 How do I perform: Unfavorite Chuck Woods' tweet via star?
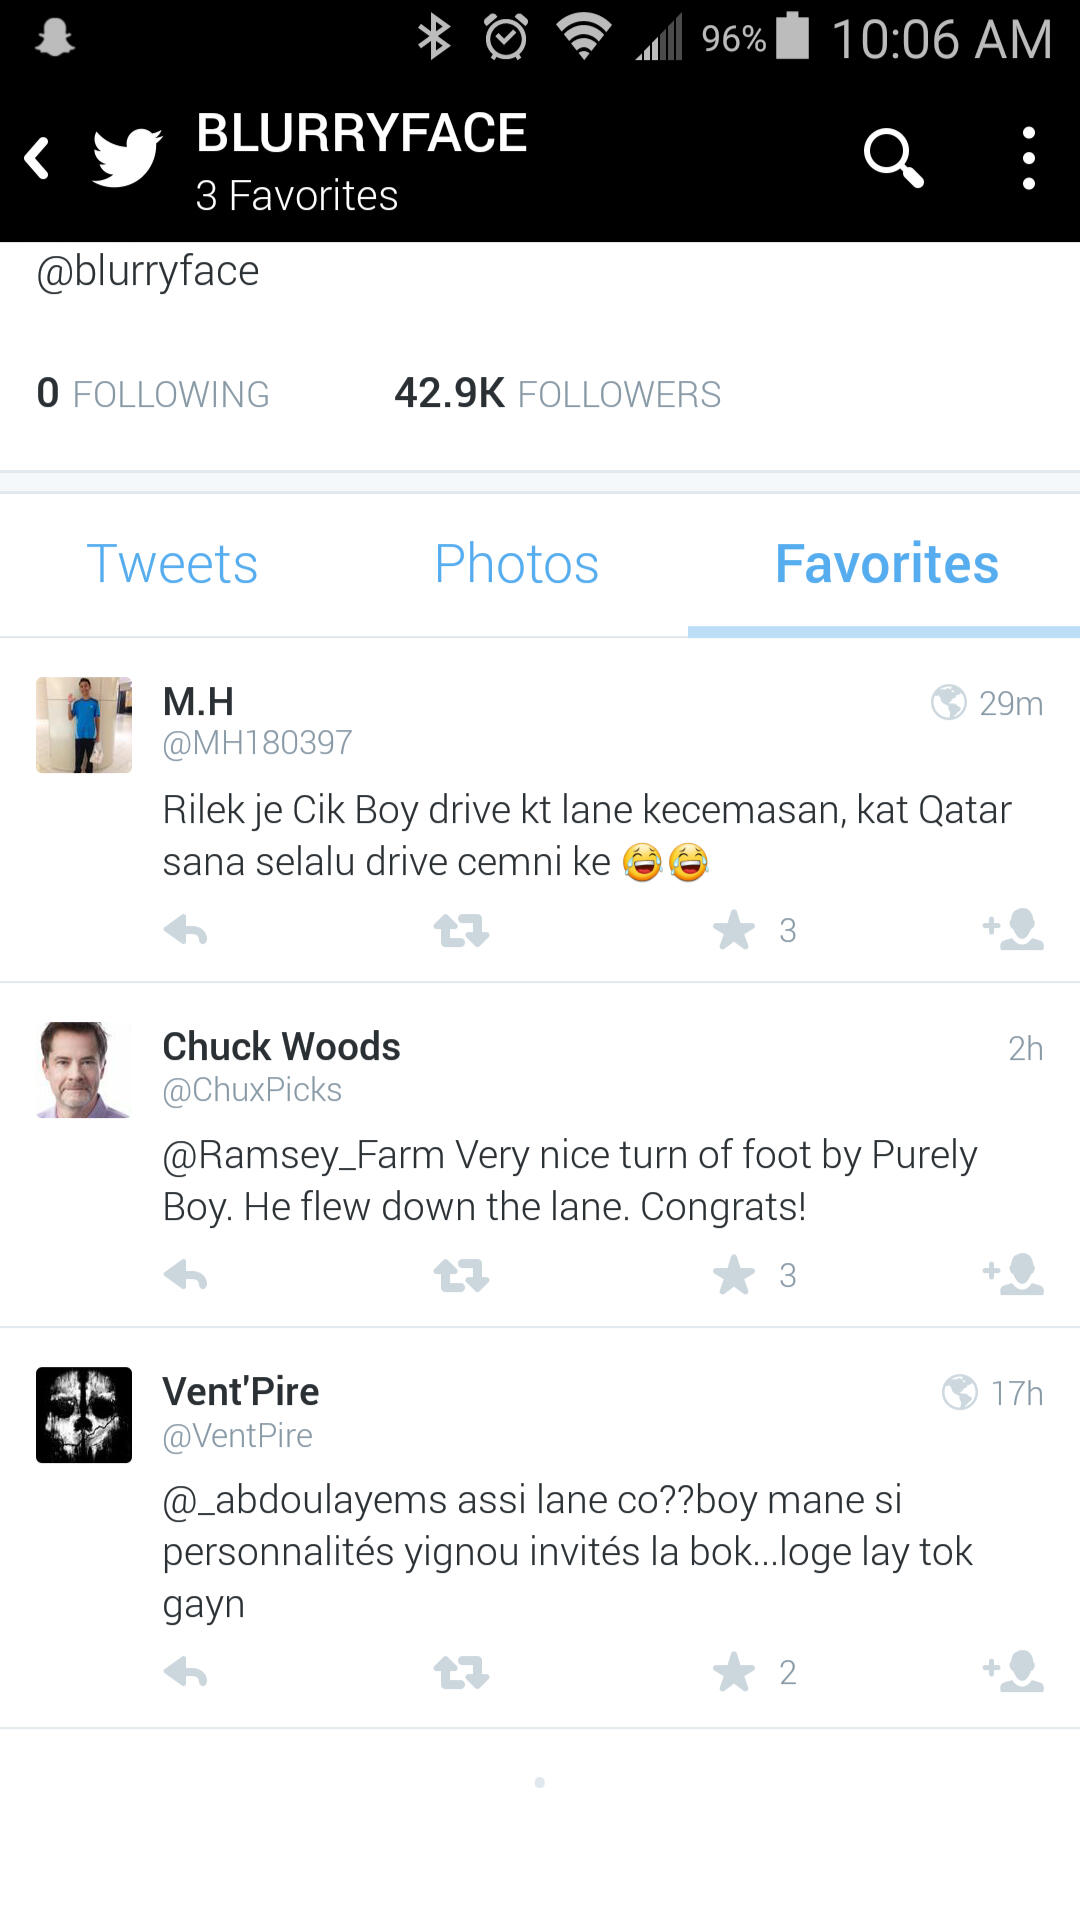pyautogui.click(x=734, y=1276)
